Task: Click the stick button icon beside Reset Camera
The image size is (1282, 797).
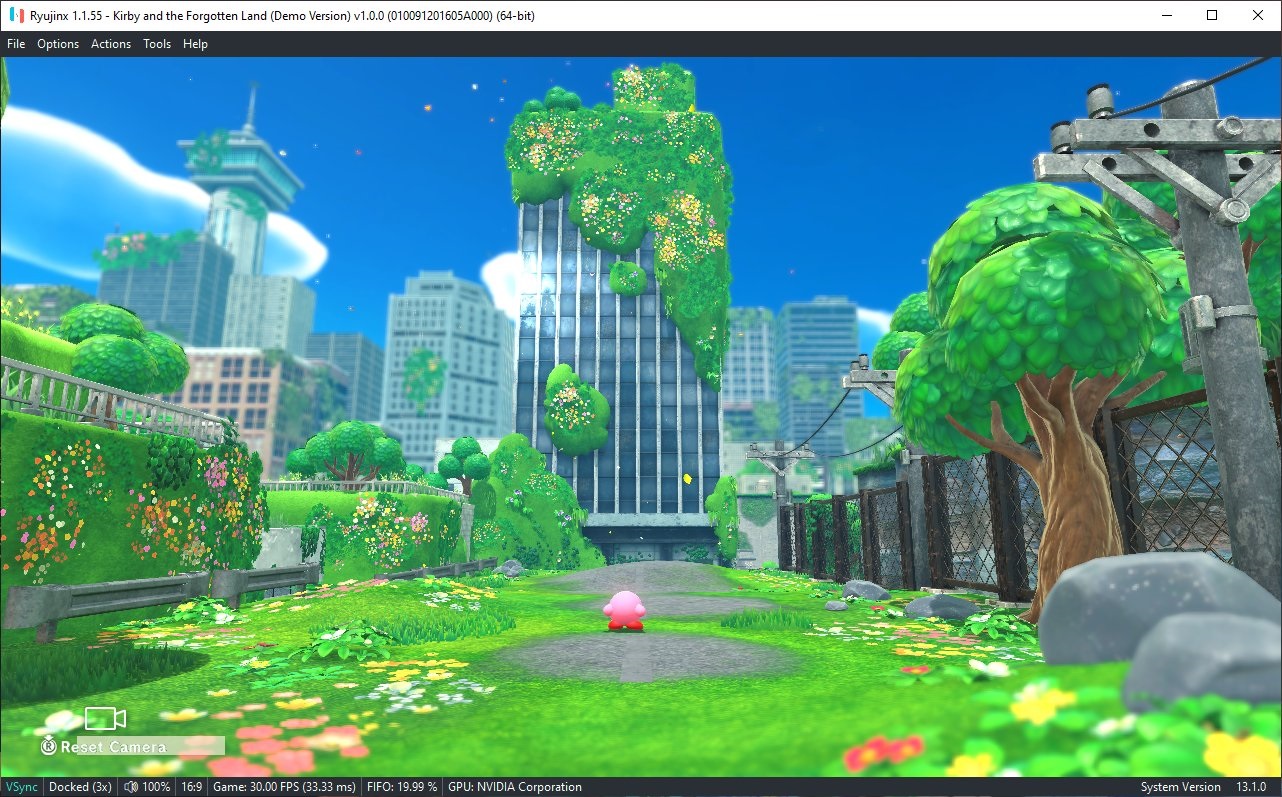Action: (x=48, y=746)
